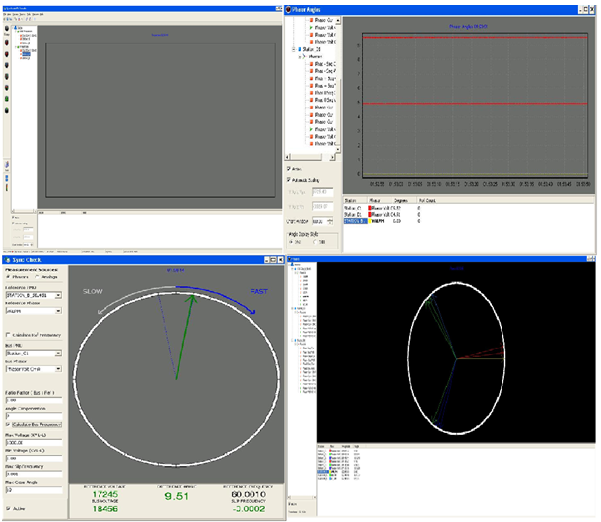
Task: Select the Analogs measurement source option
Action: coord(37,277)
